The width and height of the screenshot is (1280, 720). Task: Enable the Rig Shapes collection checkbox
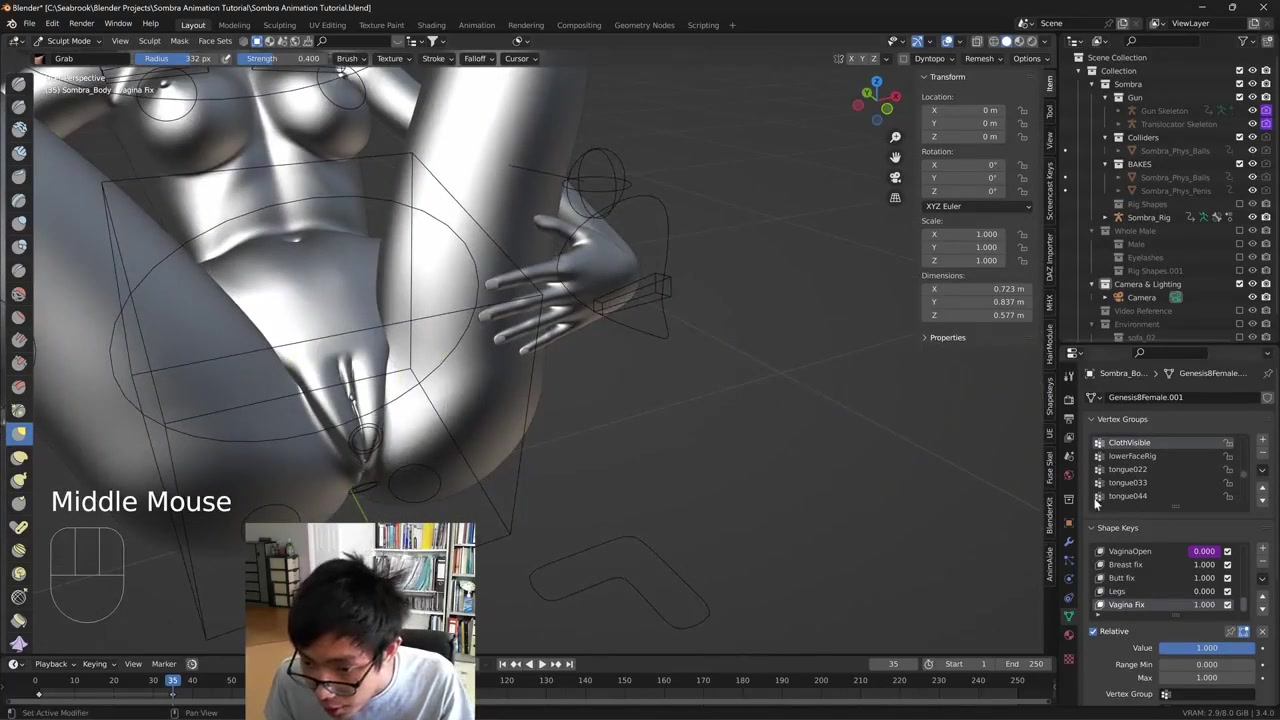[1239, 204]
